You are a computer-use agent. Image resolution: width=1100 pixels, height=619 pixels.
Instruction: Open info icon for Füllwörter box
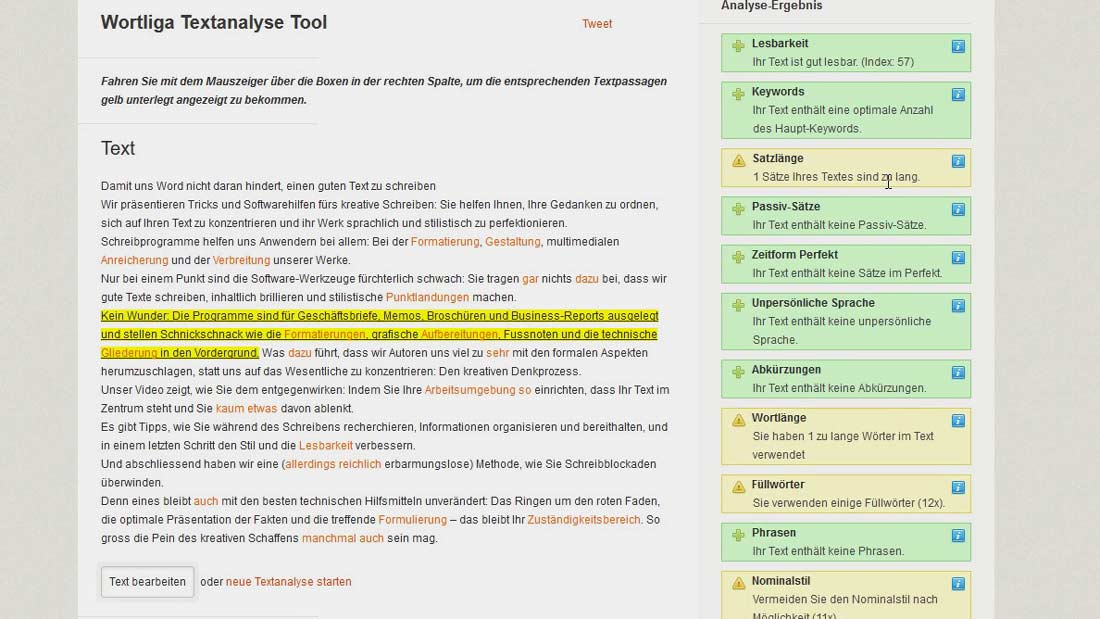(958, 488)
